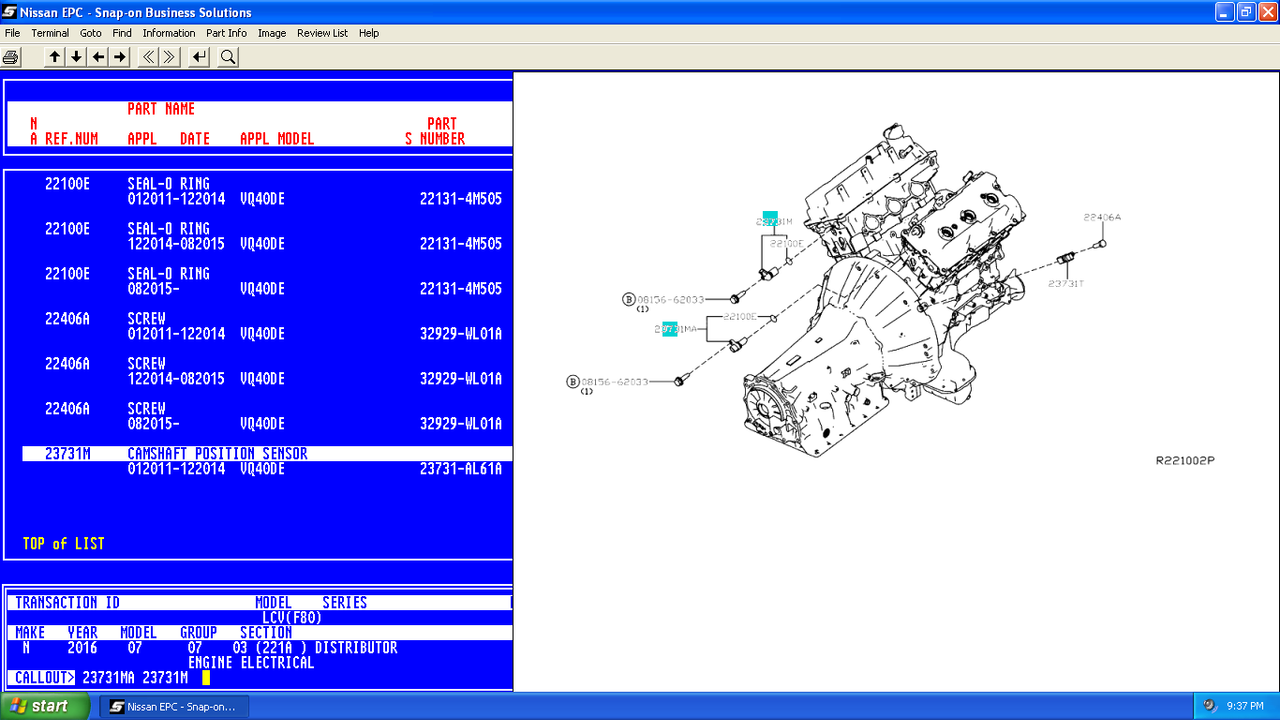Click the magnifier search toolbar icon

[x=228, y=57]
